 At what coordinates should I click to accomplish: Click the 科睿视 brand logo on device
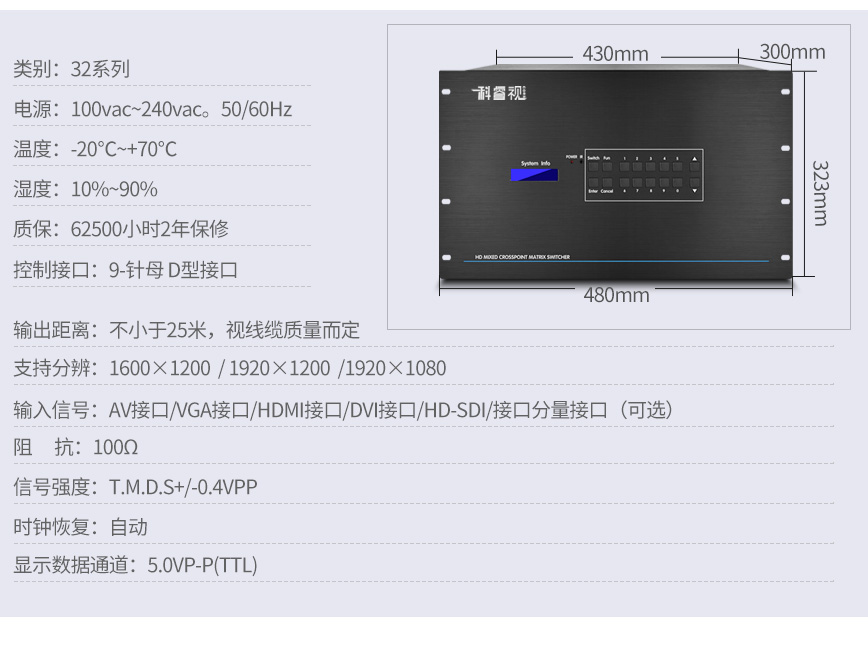click(499, 93)
